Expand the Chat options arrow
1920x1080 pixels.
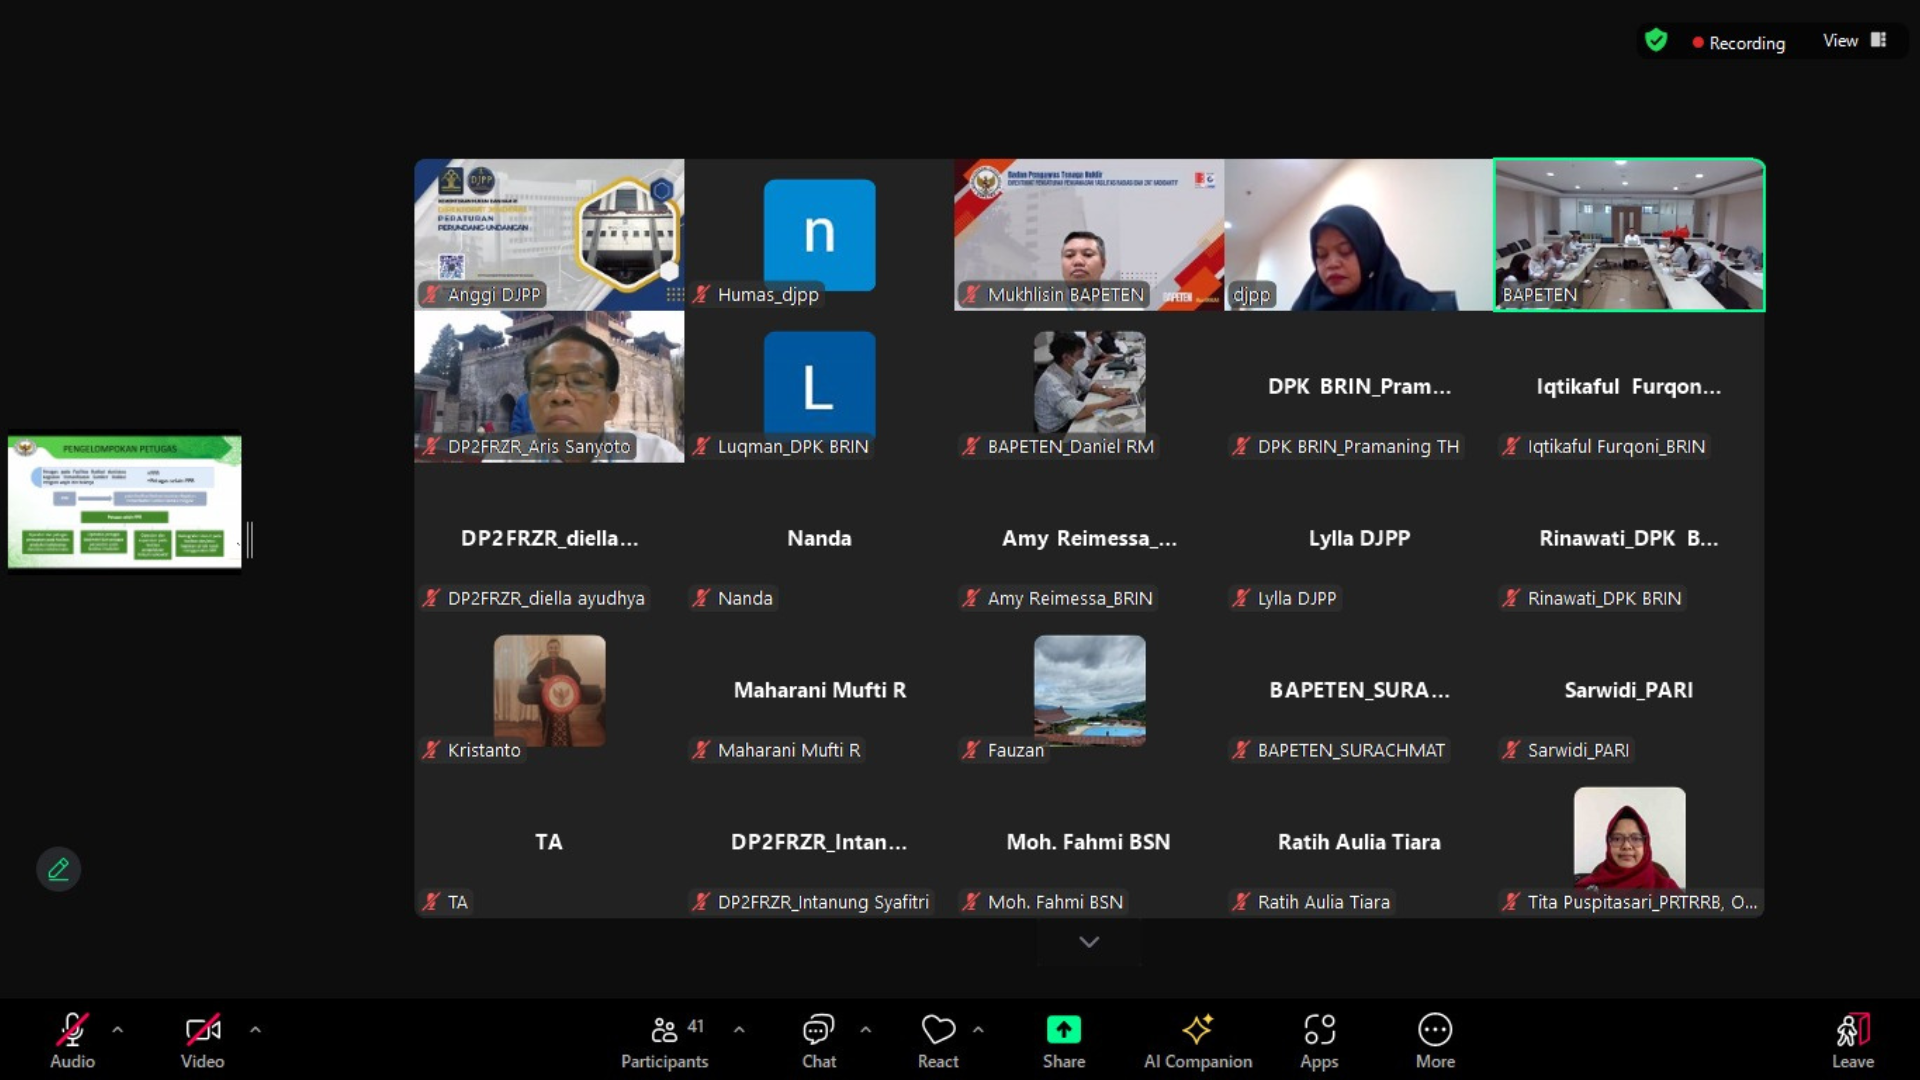866,1029
